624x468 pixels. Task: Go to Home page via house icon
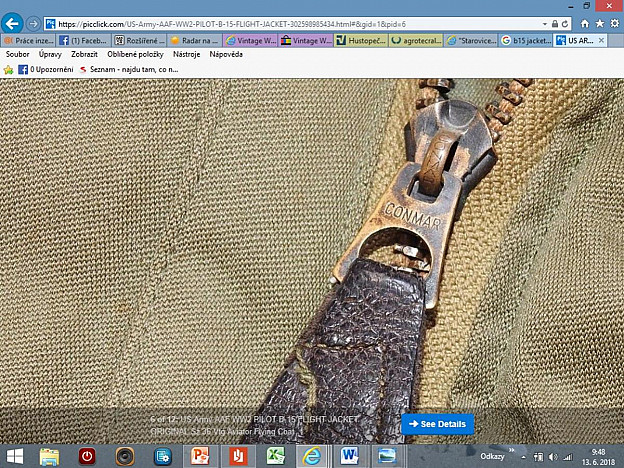(x=585, y=24)
